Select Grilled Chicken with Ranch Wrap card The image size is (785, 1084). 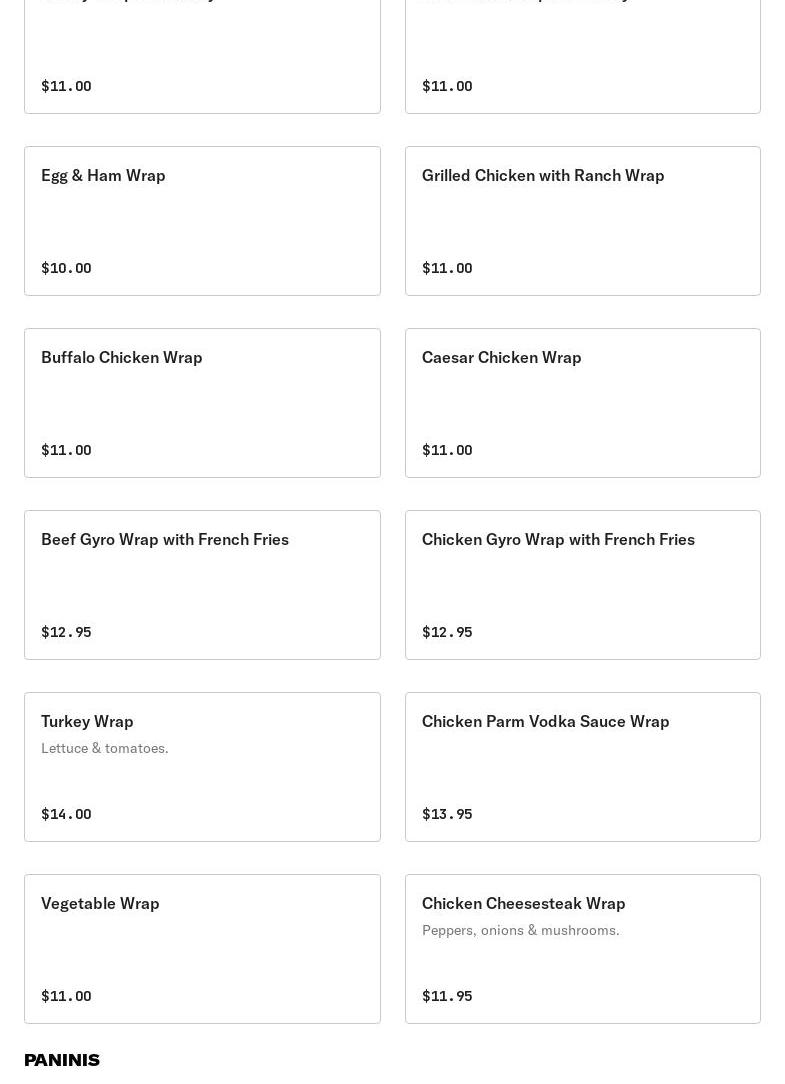click(x=582, y=221)
